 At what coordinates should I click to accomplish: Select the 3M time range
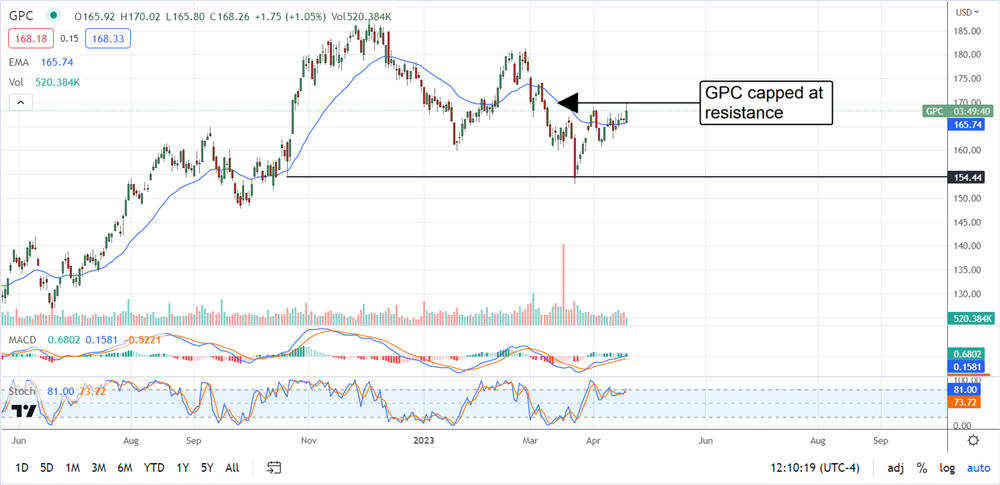(98, 468)
